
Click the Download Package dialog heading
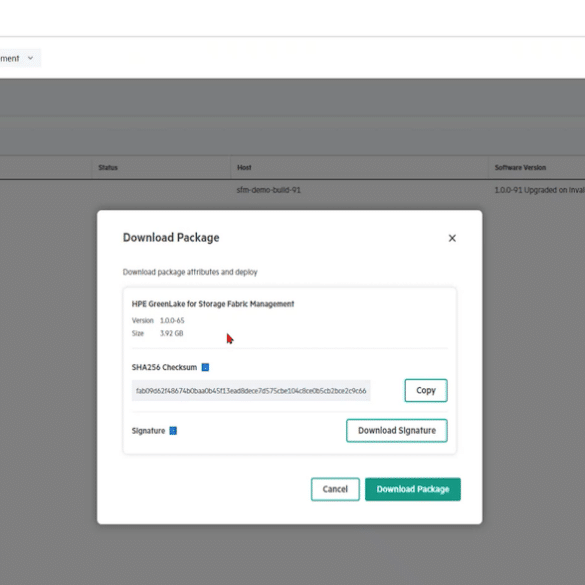tap(171, 238)
